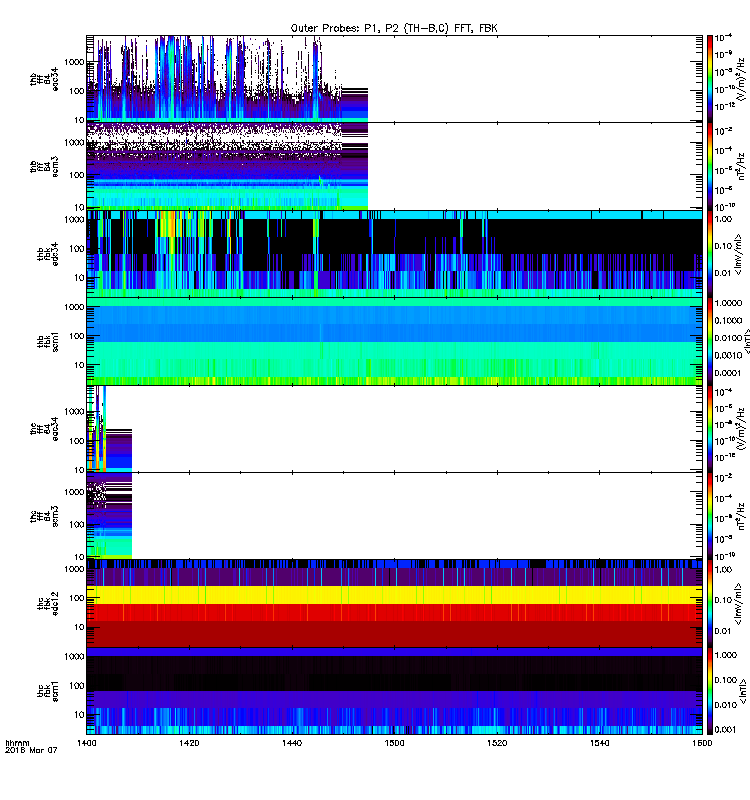Click the thc fff scm3 data block

[109, 516]
